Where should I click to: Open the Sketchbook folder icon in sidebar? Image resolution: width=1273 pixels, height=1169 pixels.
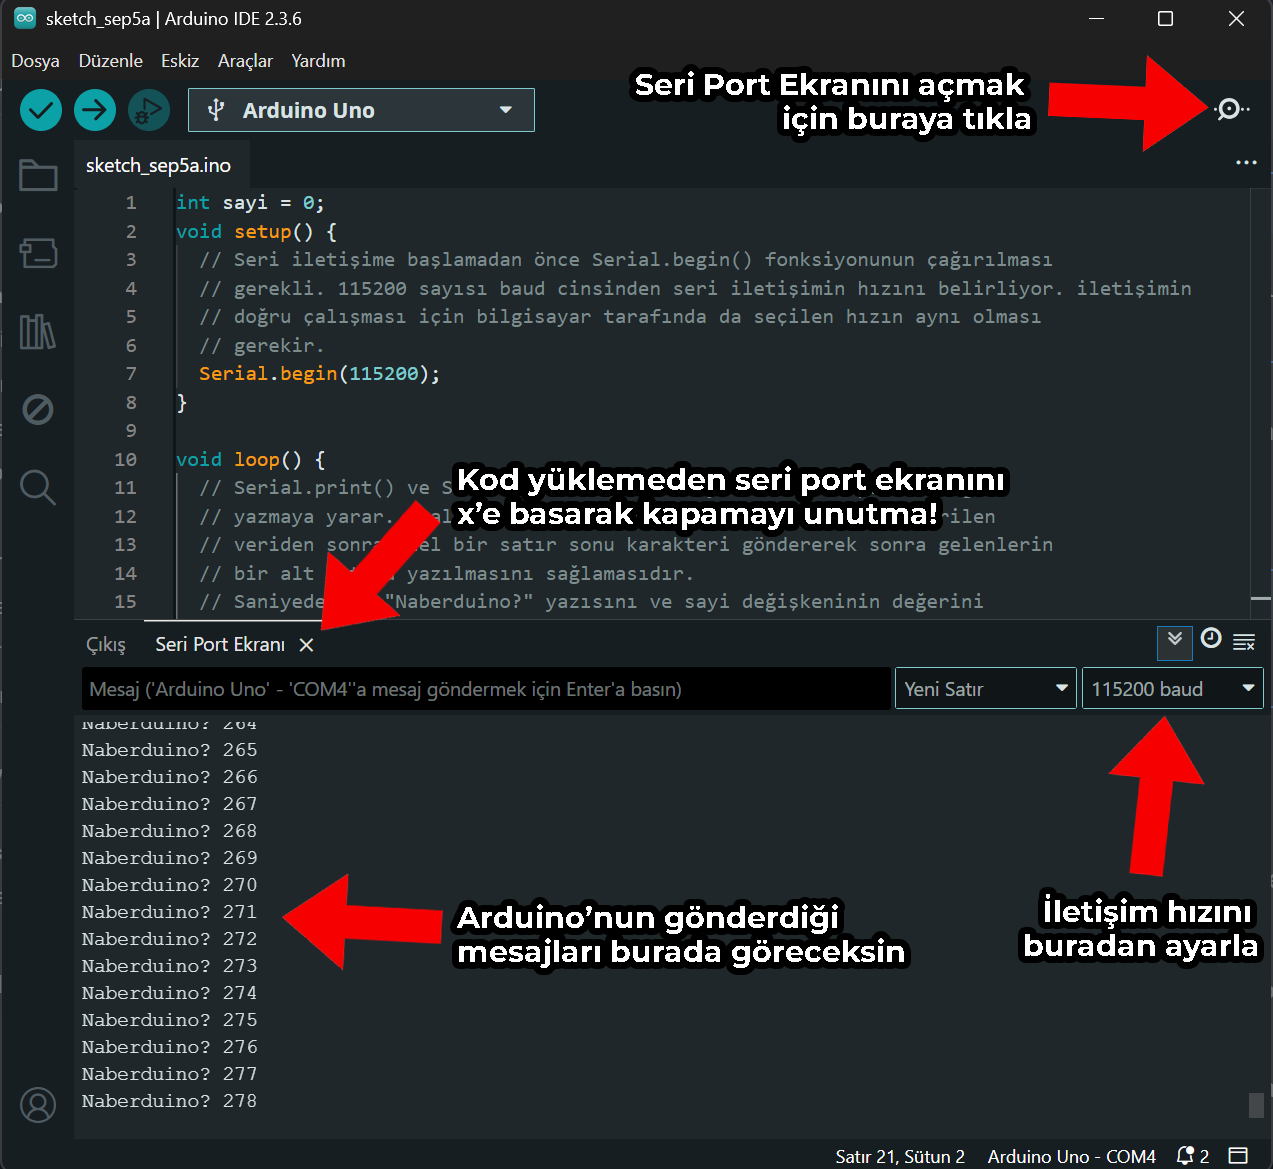(38, 175)
